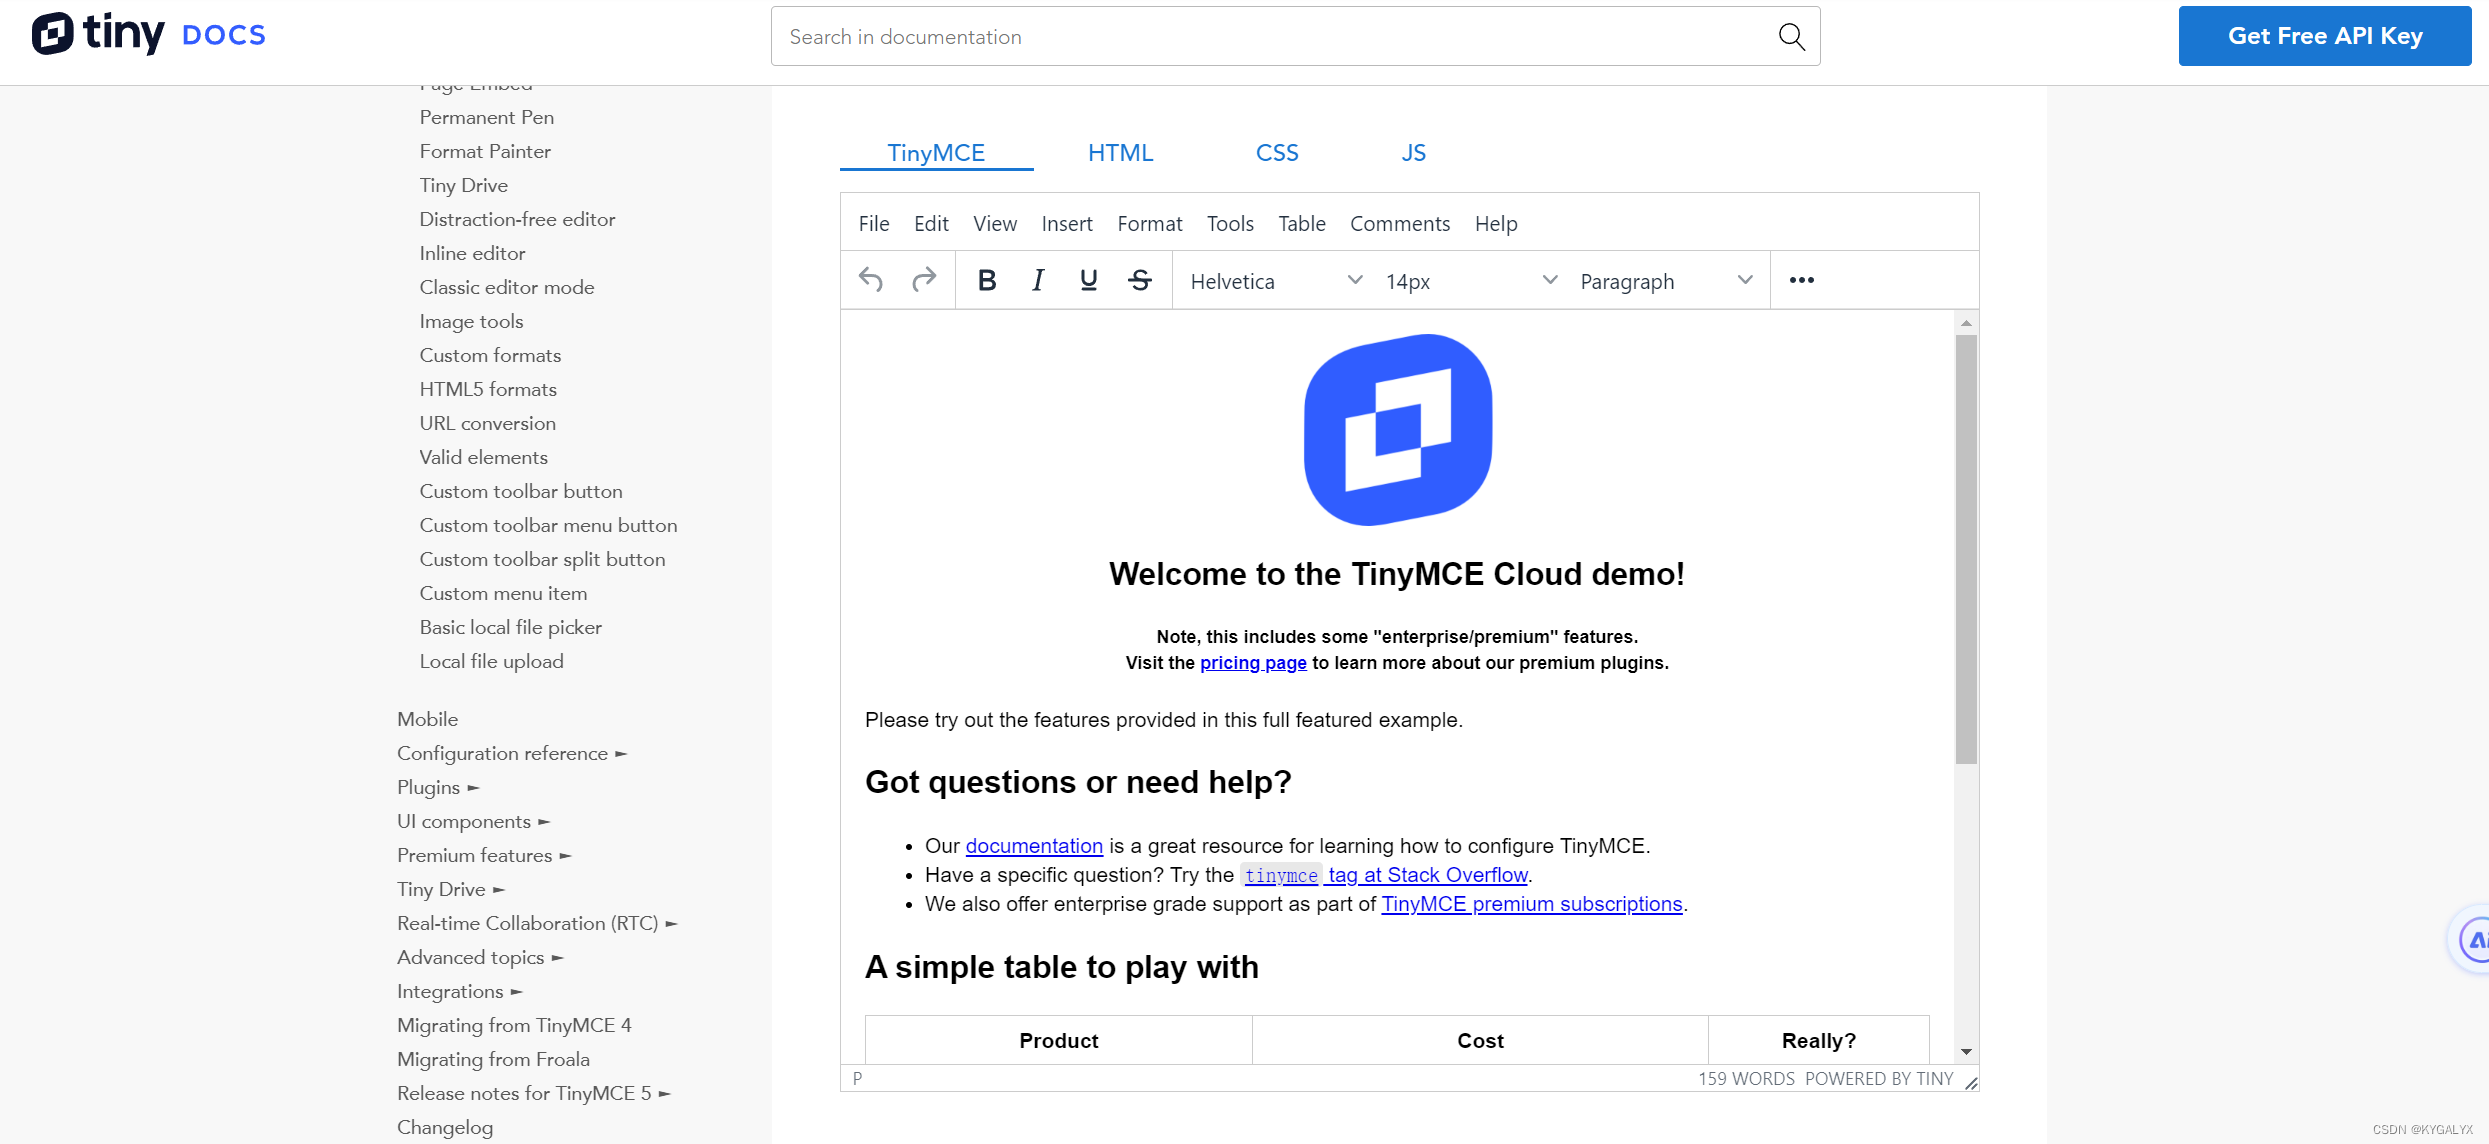Click the TinyMCE logo image in editor
Screen dimensions: 2489x1144
point(1397,429)
